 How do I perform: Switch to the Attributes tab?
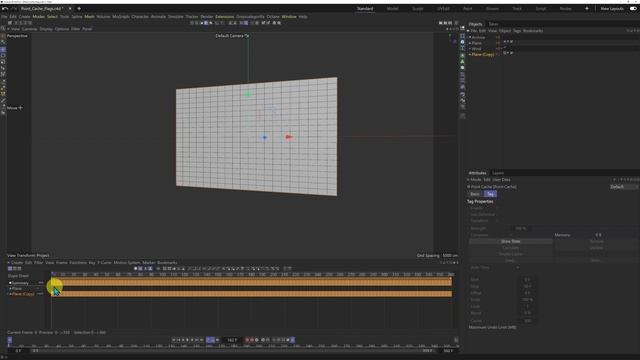tap(477, 173)
